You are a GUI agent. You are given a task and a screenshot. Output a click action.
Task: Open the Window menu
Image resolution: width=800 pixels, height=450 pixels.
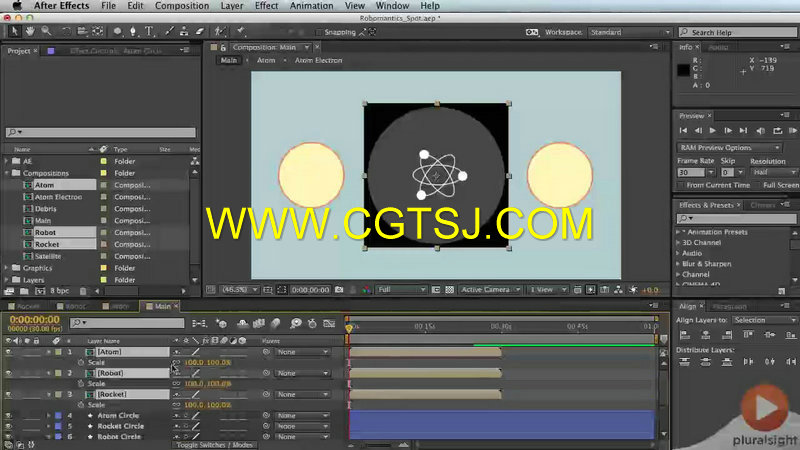392,6
